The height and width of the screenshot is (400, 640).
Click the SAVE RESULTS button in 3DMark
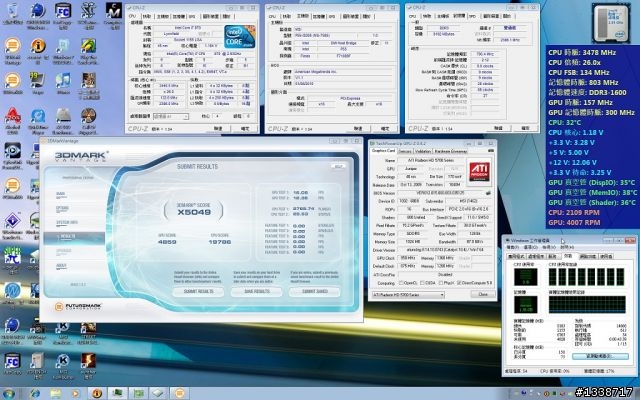coord(257,291)
